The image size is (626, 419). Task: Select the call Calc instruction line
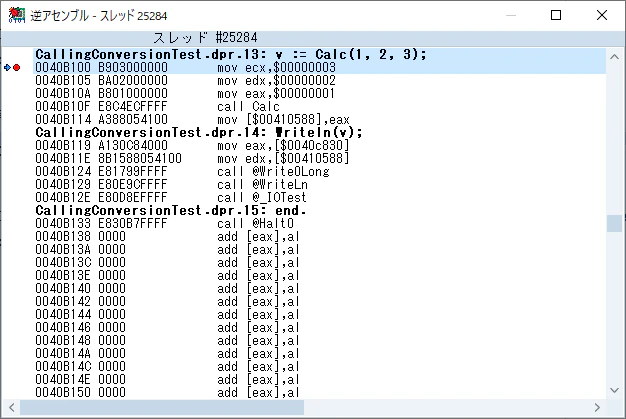319,107
